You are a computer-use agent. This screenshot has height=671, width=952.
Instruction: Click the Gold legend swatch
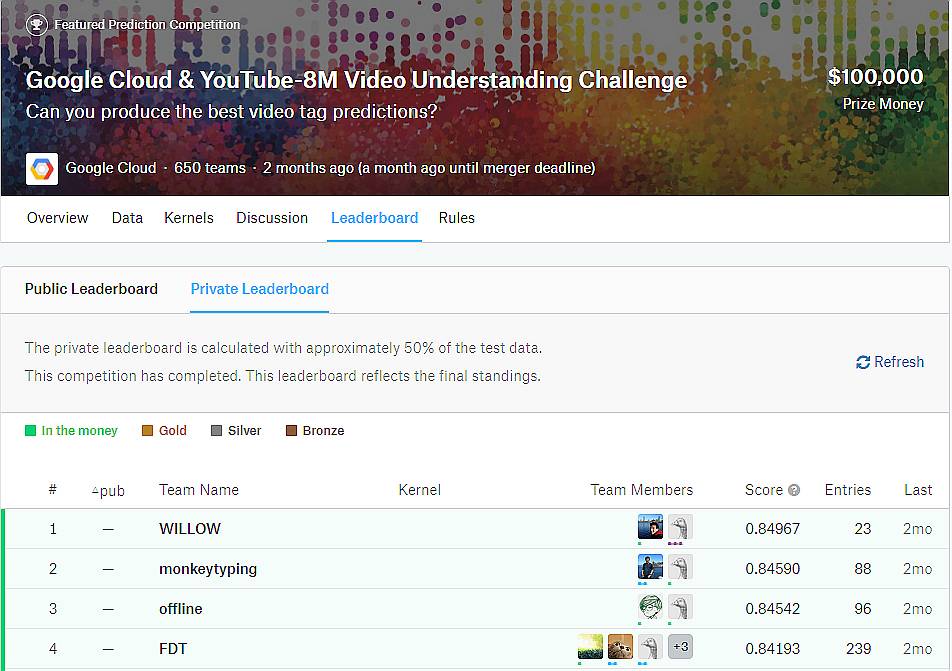pyautogui.click(x=148, y=431)
